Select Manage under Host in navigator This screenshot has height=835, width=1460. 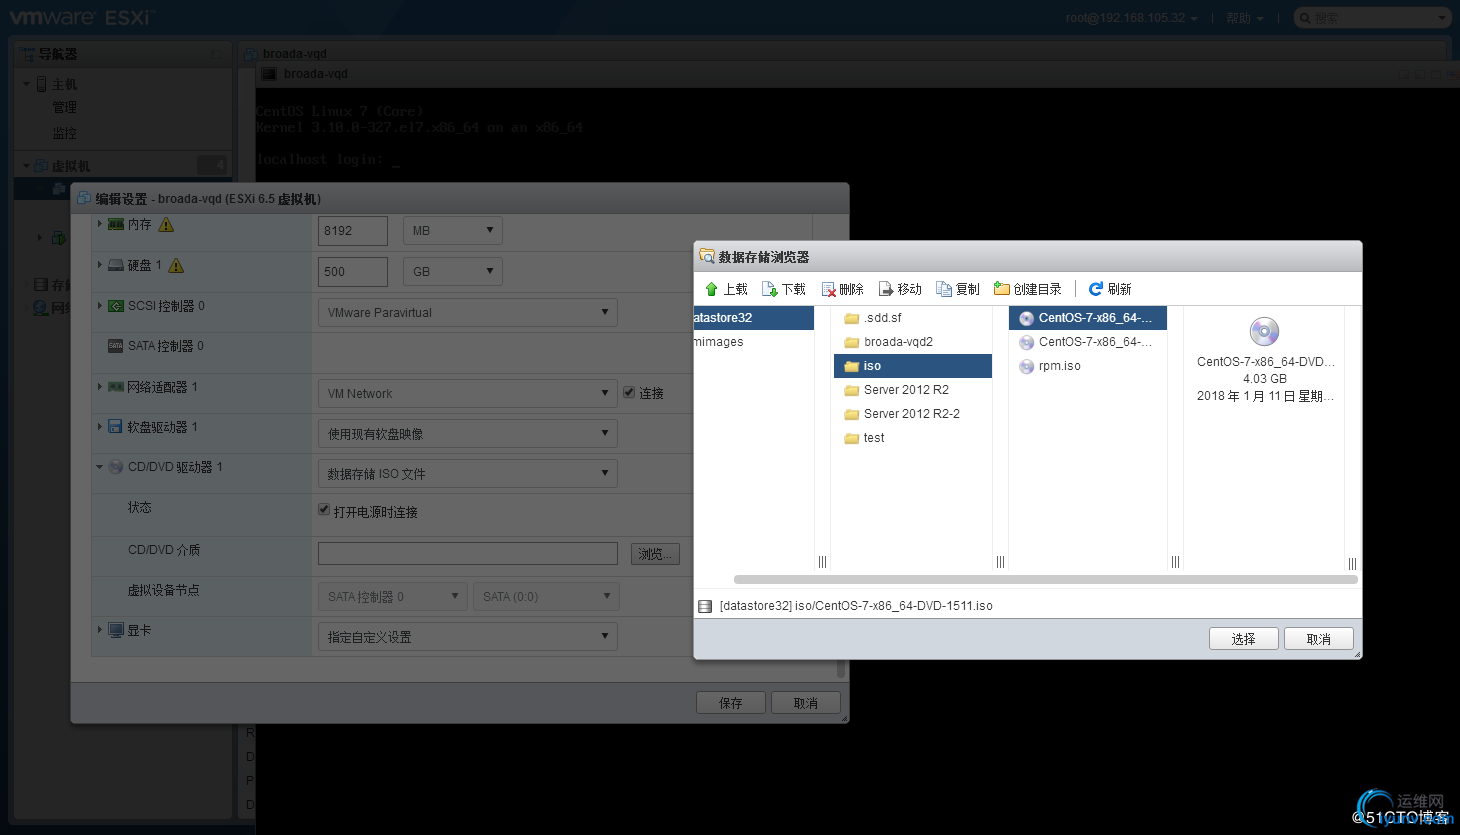point(64,108)
